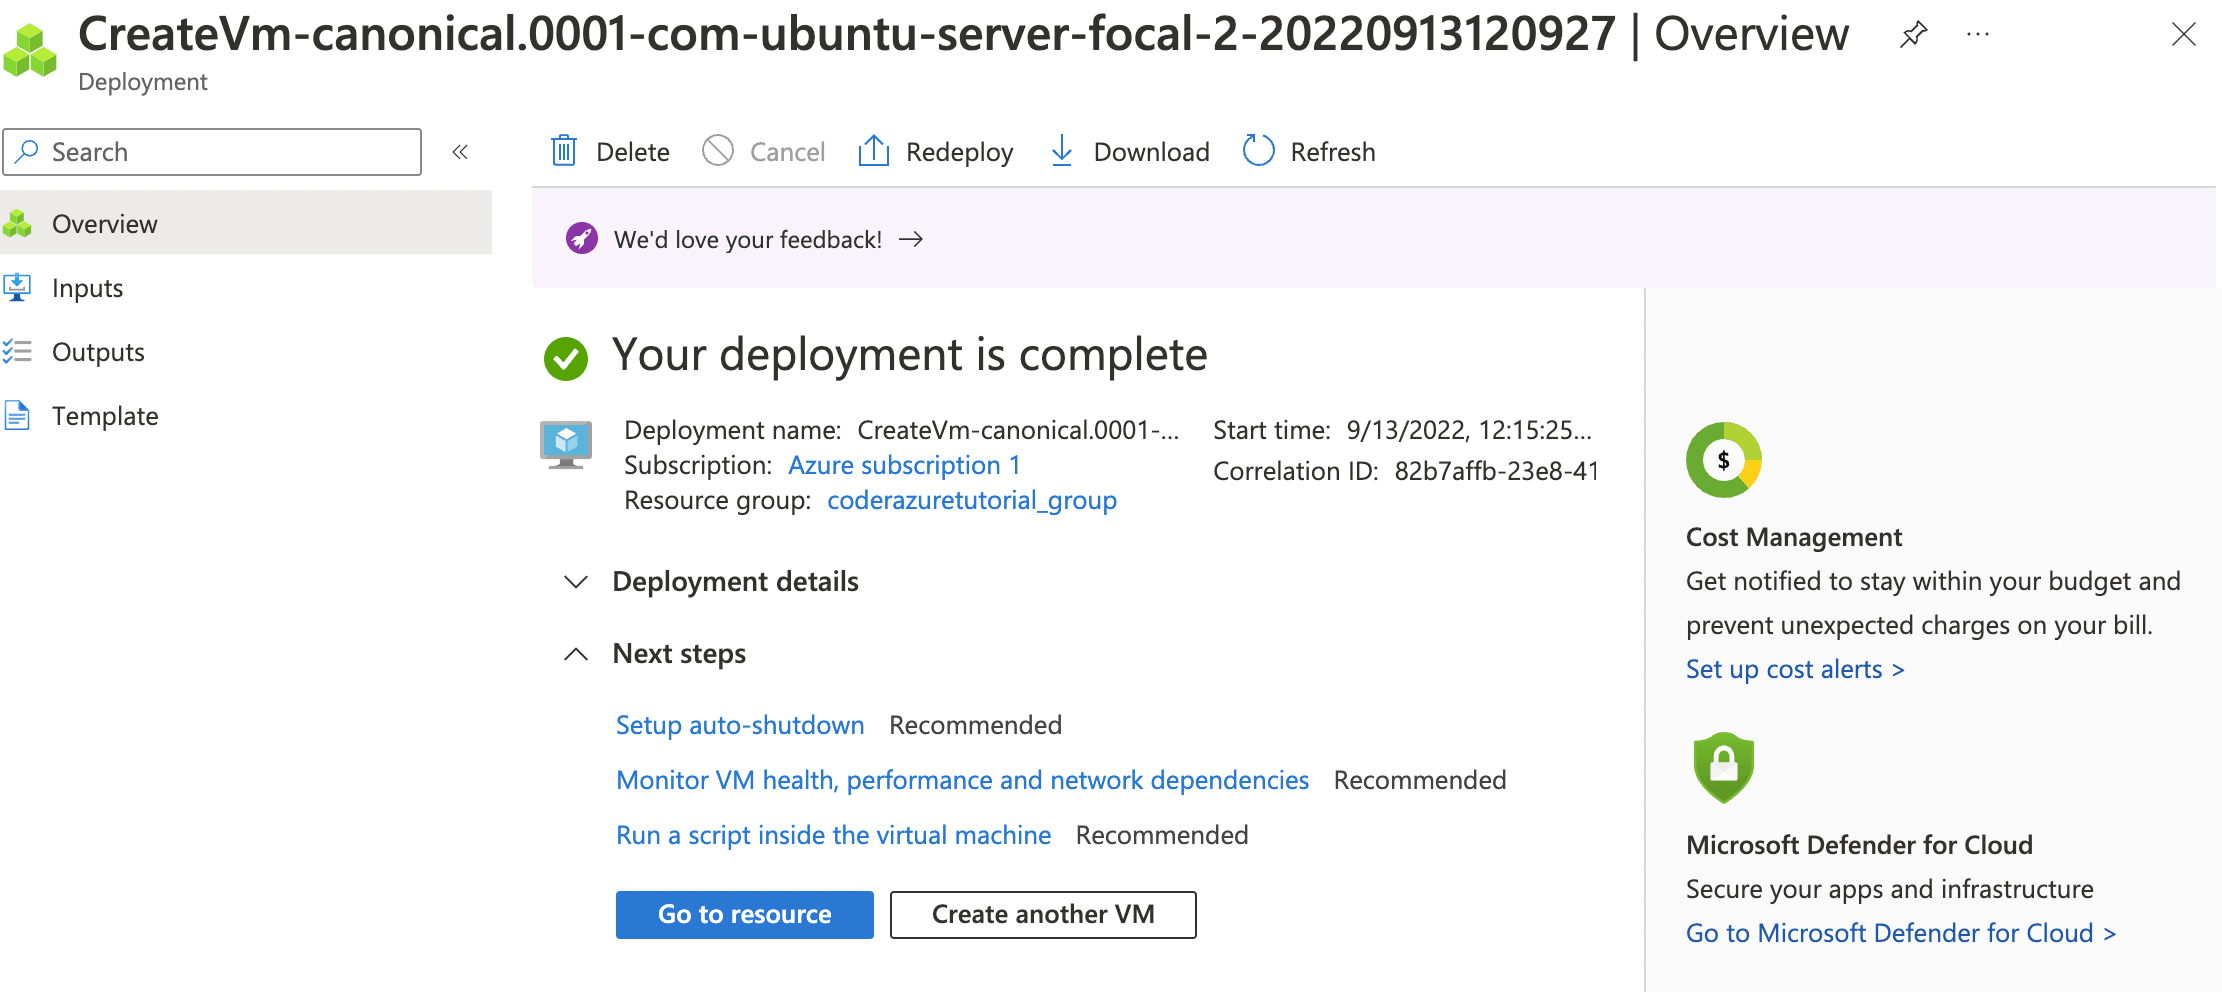Open the ellipsis more options menu

pos(1977,33)
